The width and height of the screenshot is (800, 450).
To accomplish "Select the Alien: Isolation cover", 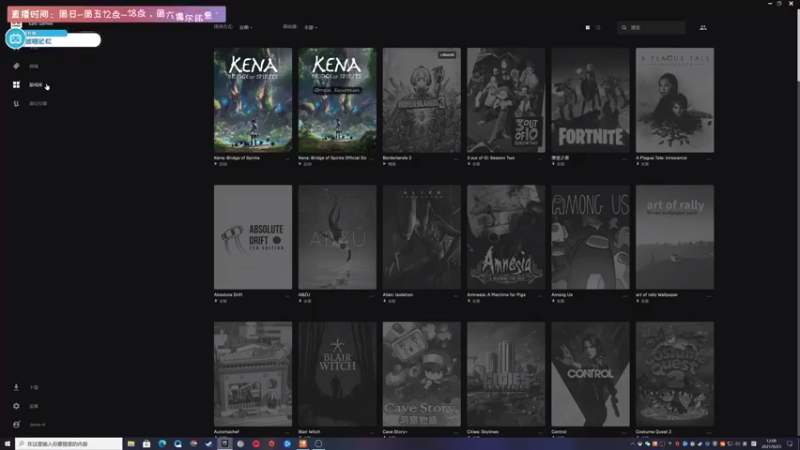I will (421, 237).
